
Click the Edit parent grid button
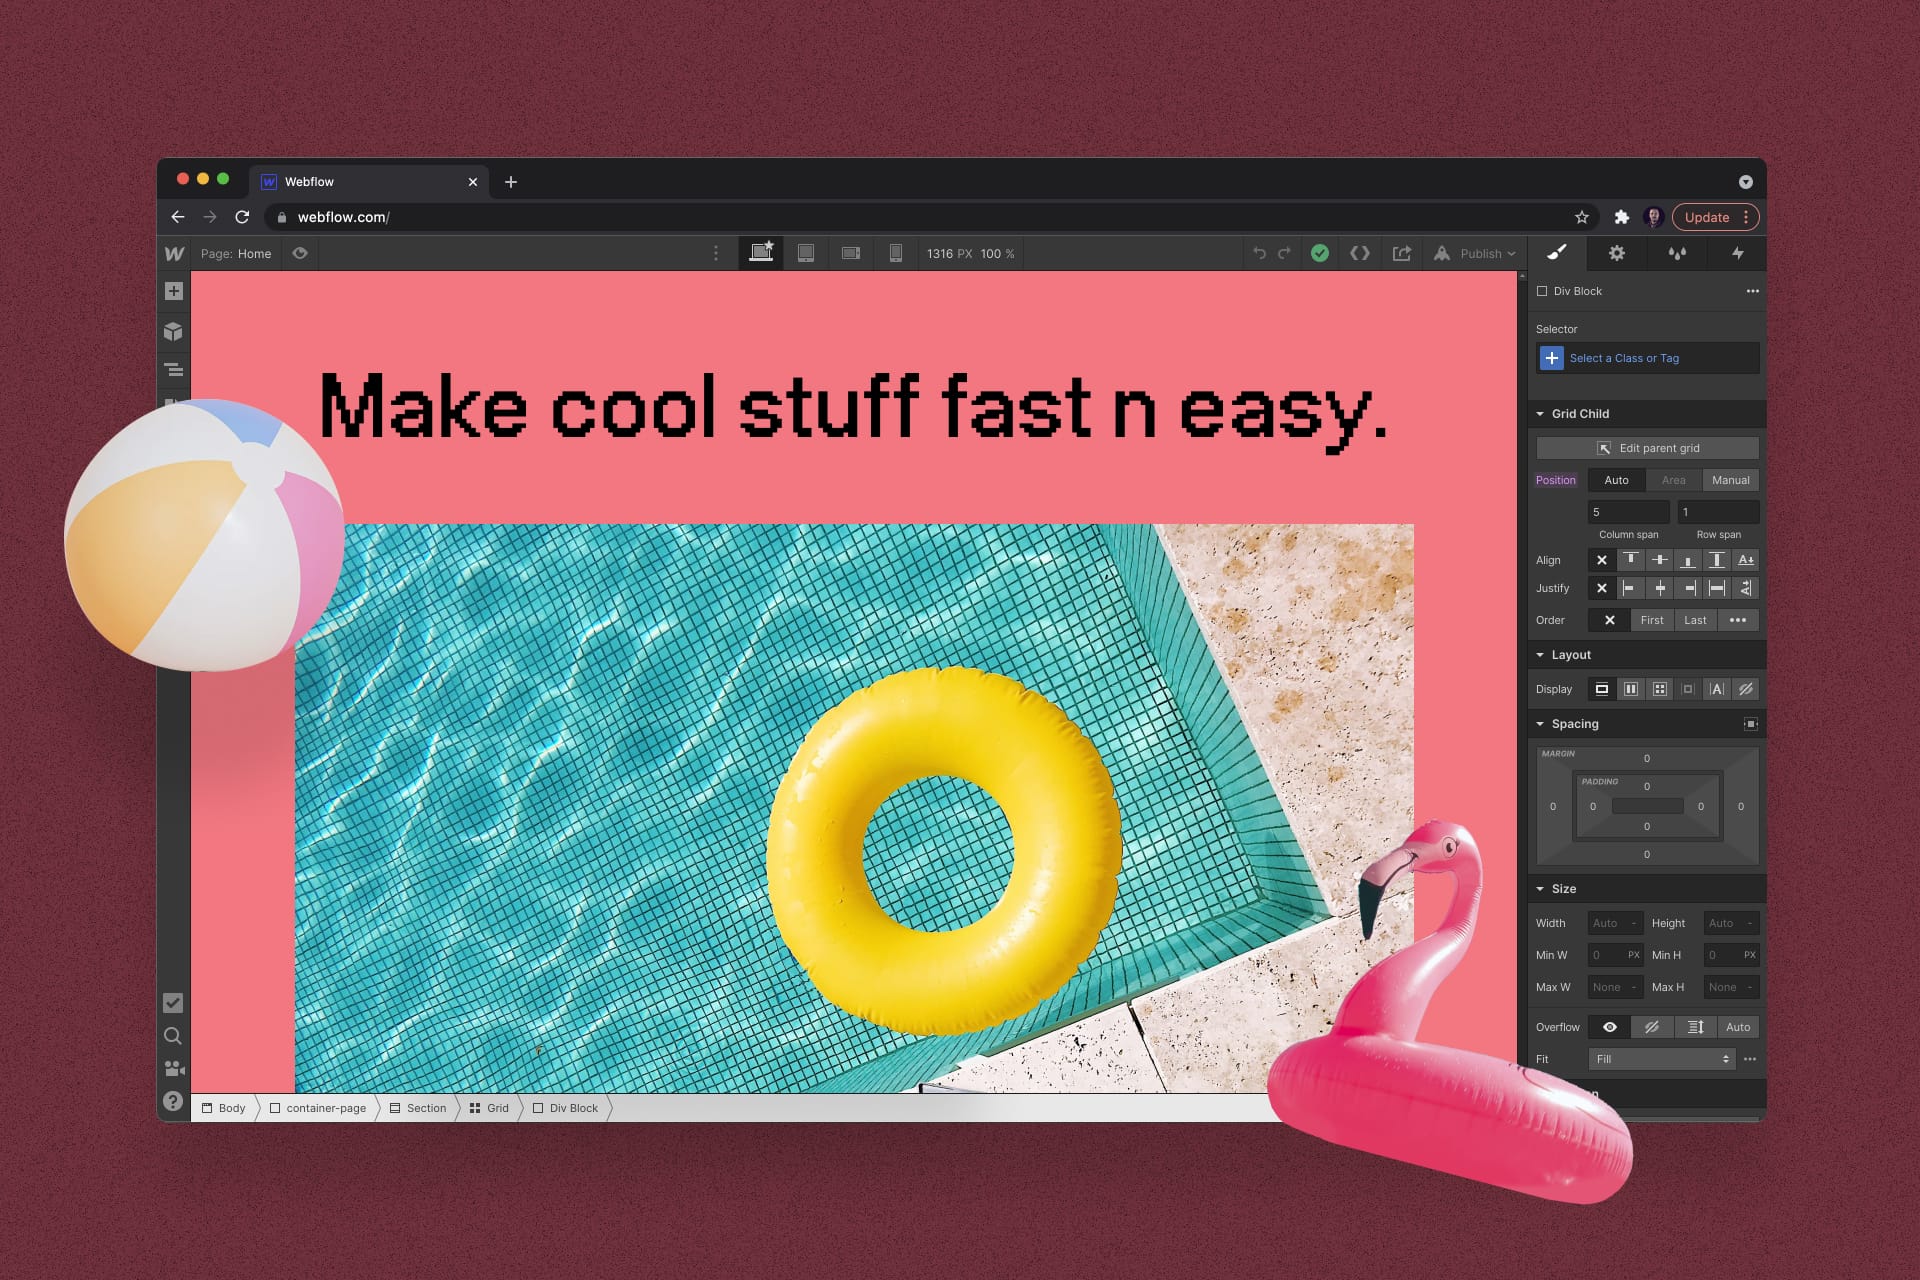pos(1647,448)
